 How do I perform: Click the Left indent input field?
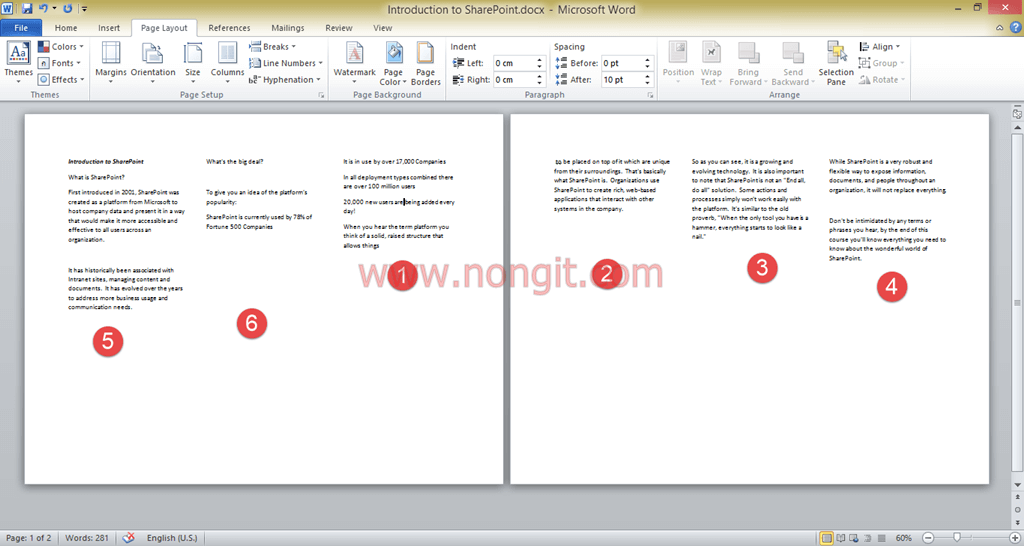(x=514, y=63)
